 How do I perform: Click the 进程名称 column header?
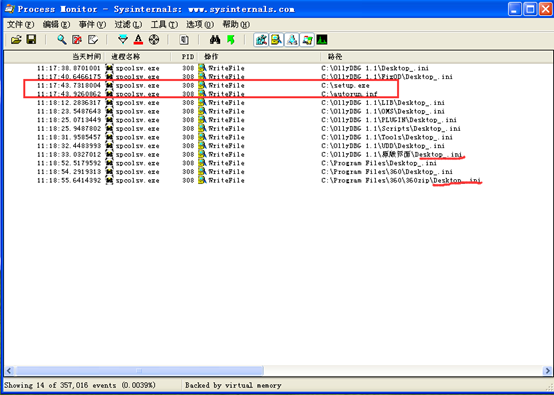tap(137, 57)
